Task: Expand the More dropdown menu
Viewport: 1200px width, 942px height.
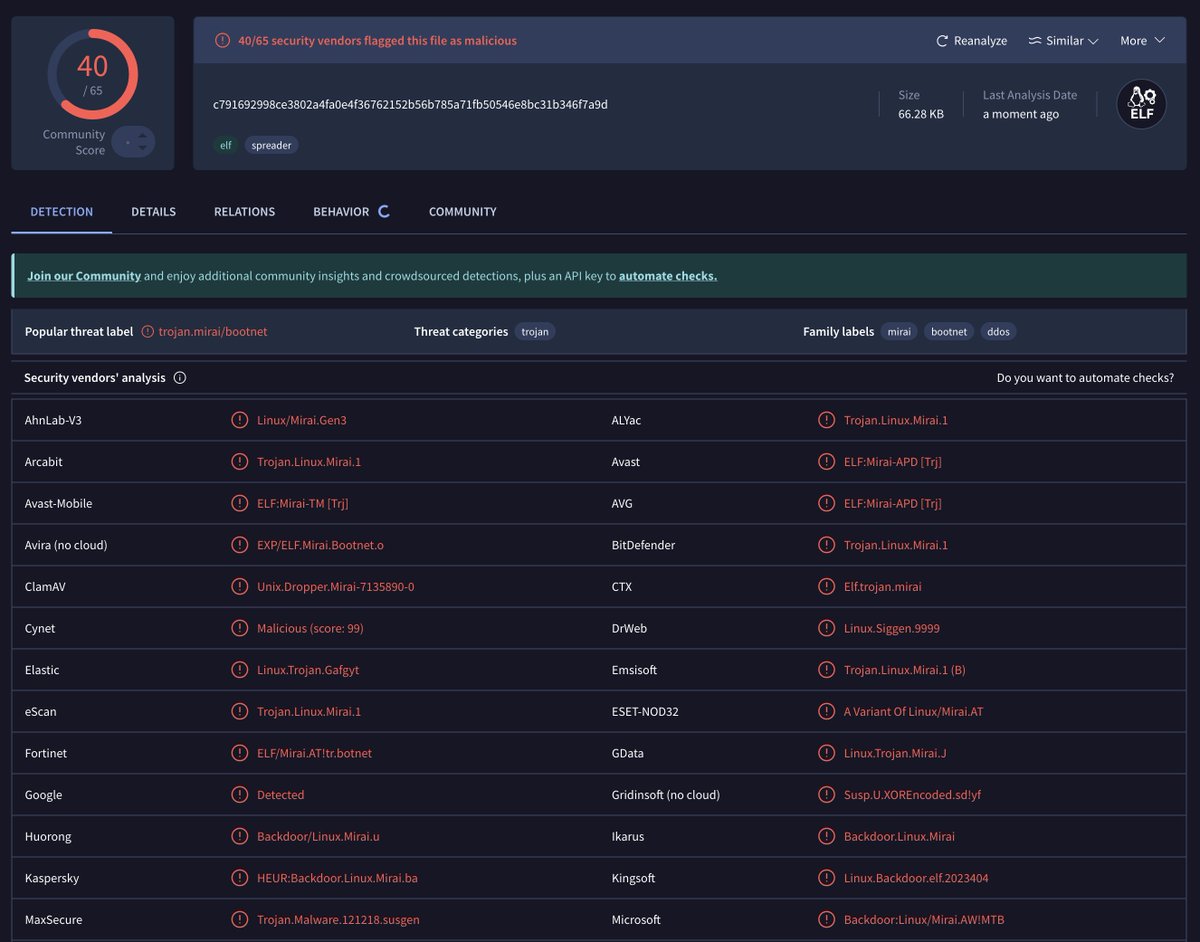Action: pyautogui.click(x=1143, y=41)
